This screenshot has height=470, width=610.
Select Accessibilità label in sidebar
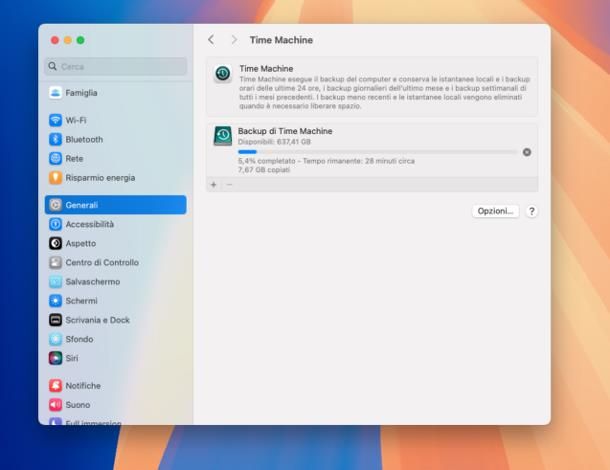pos(90,224)
